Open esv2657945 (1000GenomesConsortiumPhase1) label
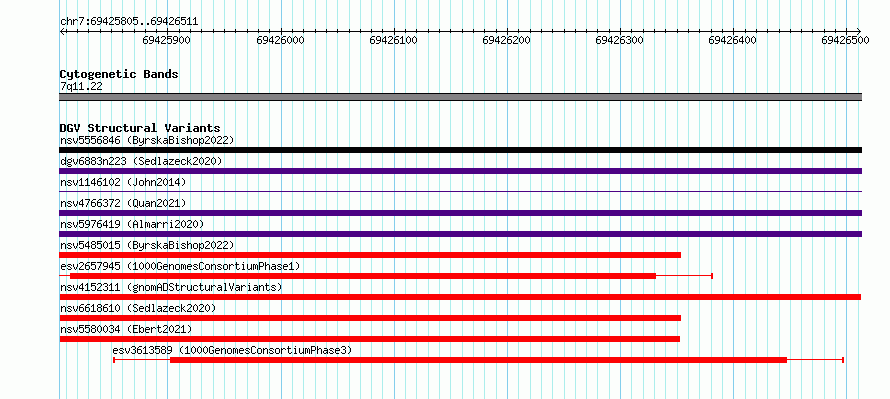 tap(180, 266)
